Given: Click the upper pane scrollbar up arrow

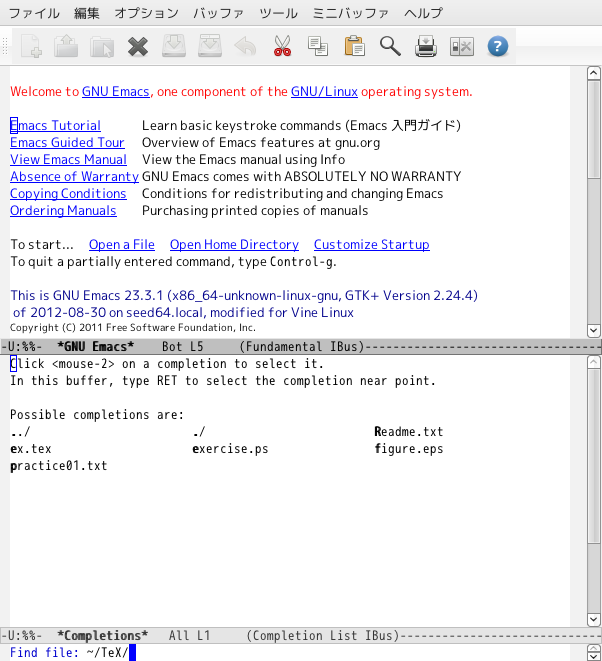Looking at the screenshot, I should pos(594,73).
